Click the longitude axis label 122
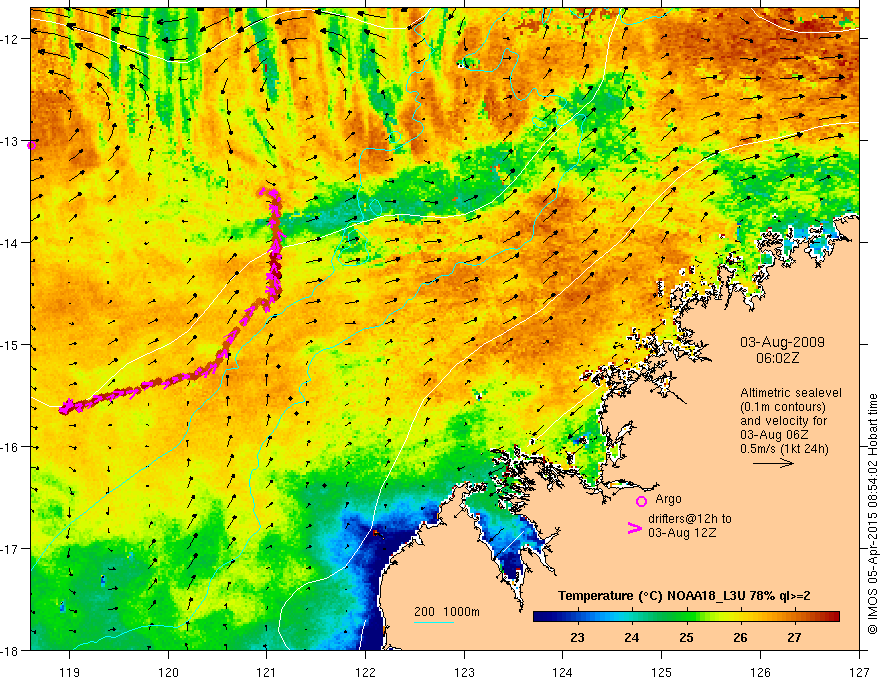 (x=366, y=672)
